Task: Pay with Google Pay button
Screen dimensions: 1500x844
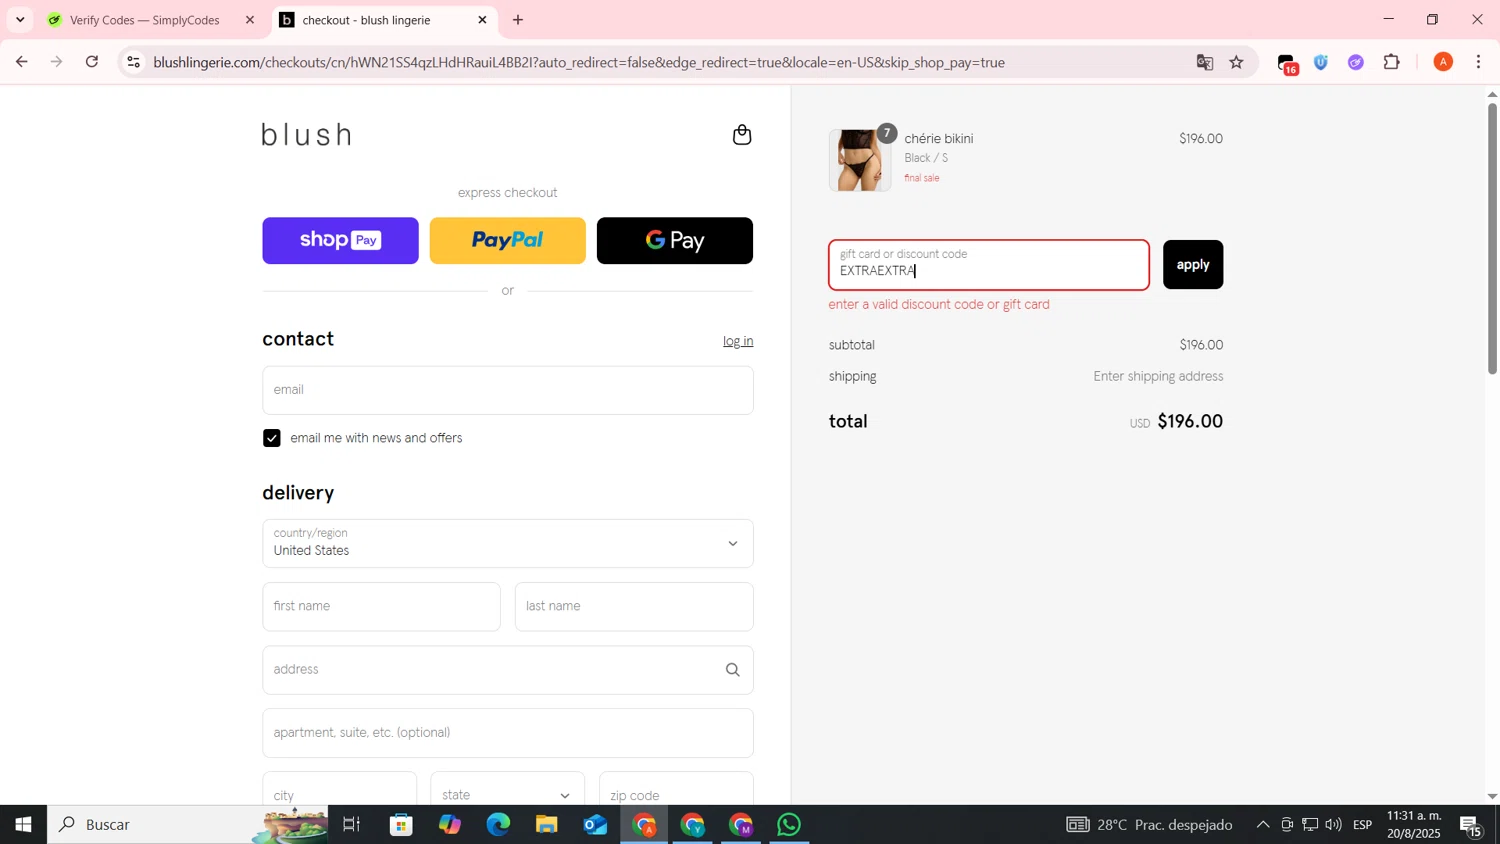Action: point(675,240)
